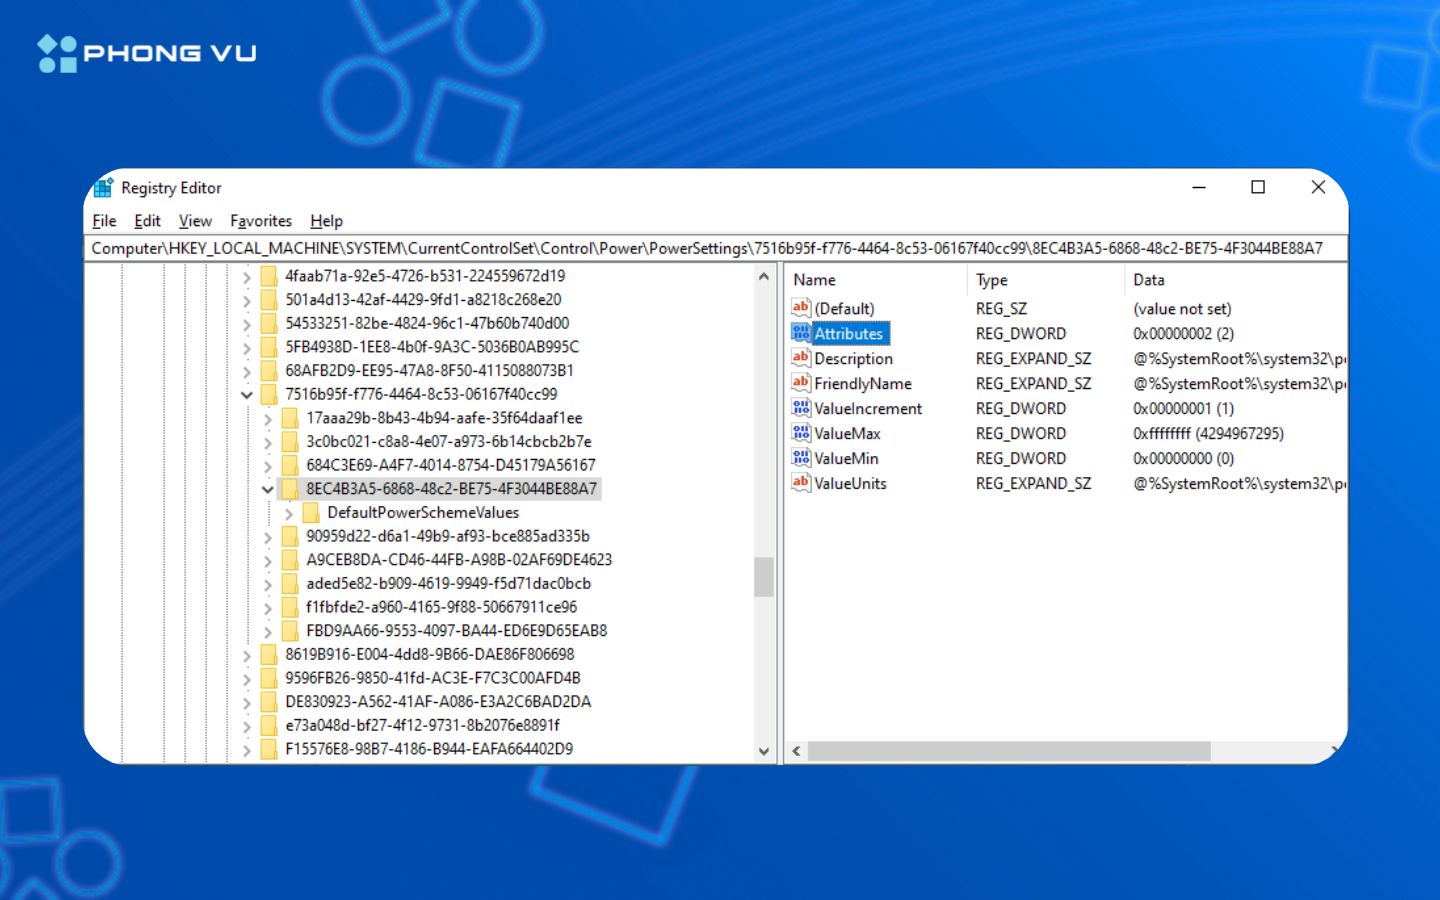1440x900 pixels.
Task: Click the tree pane vertical scrollbar thumb
Action: [764, 576]
